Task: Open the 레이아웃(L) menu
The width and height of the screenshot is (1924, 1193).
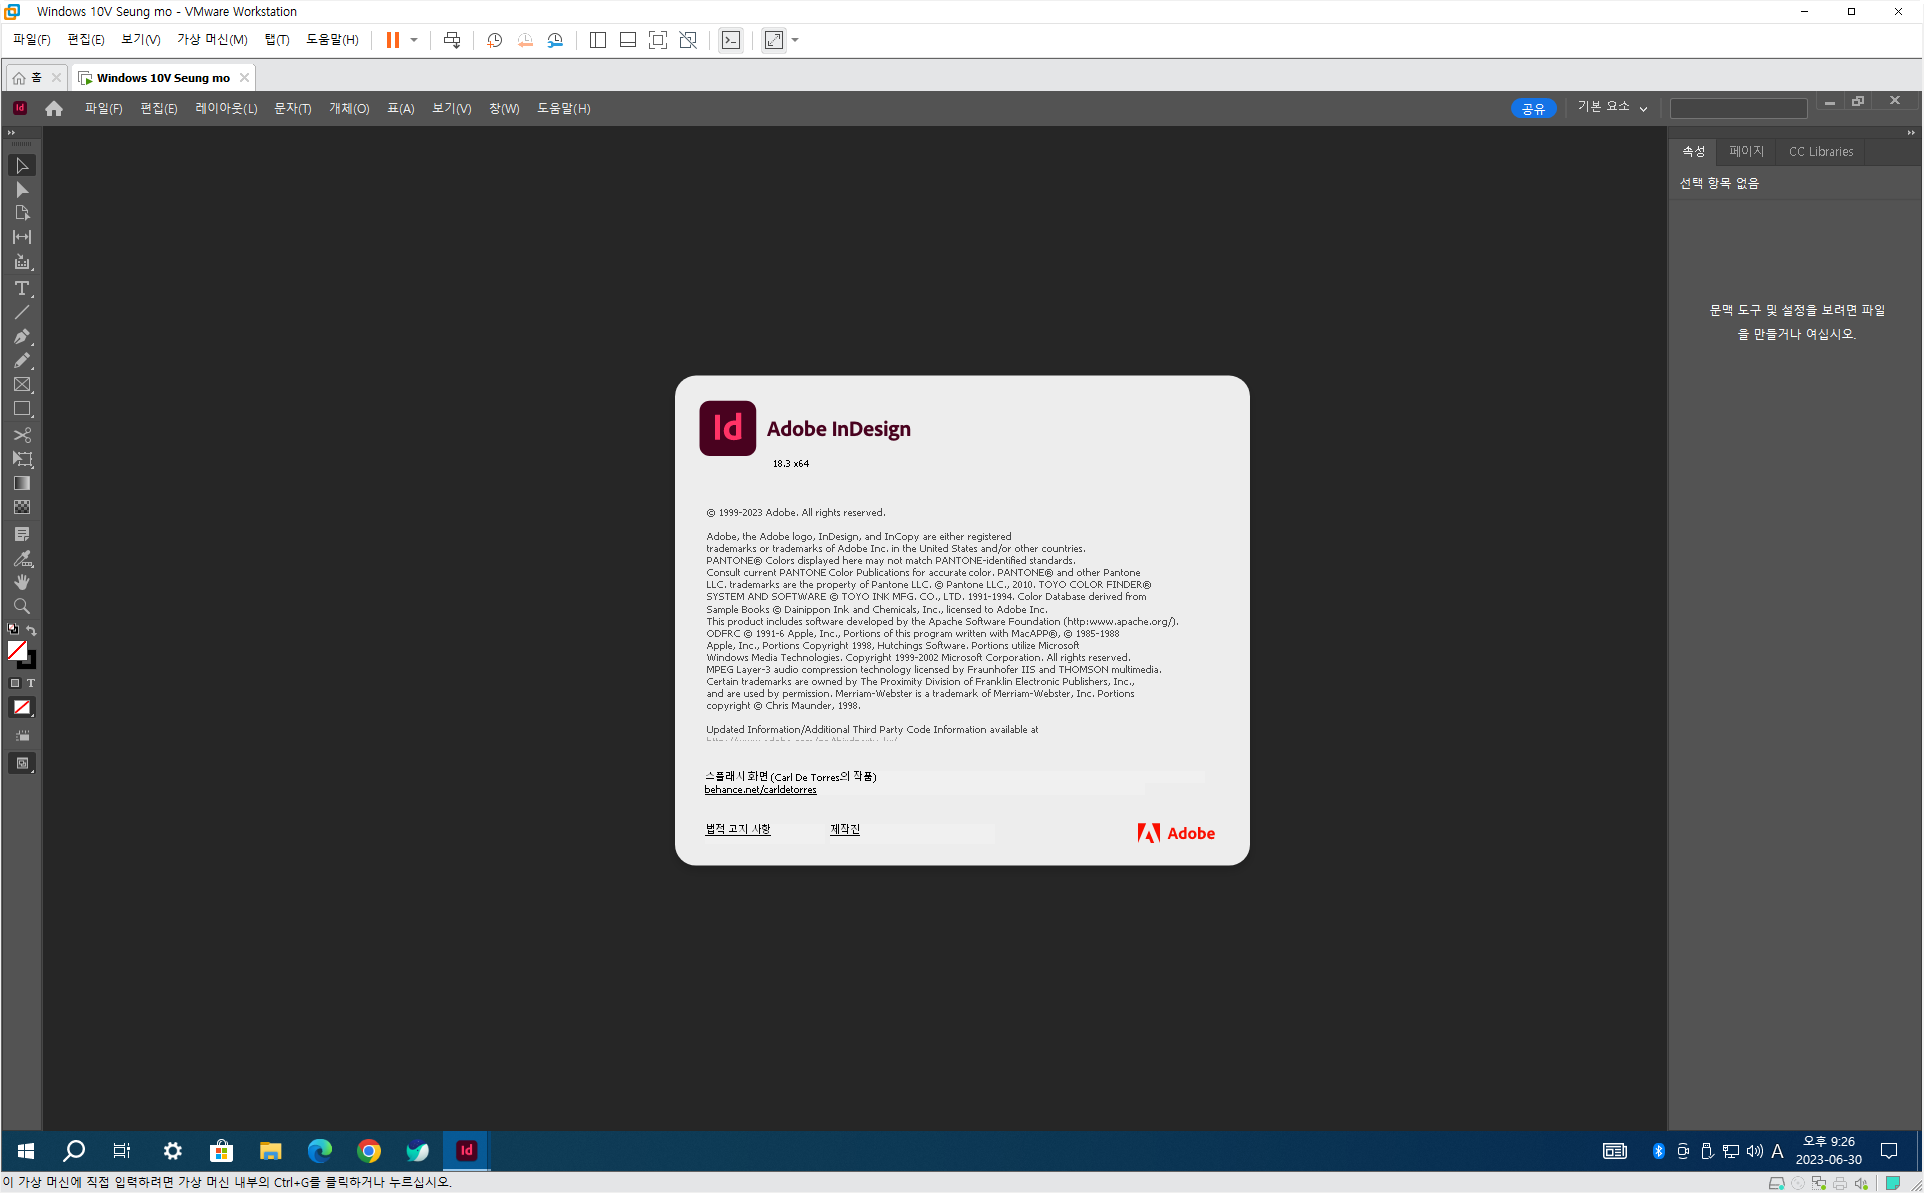Action: click(226, 109)
